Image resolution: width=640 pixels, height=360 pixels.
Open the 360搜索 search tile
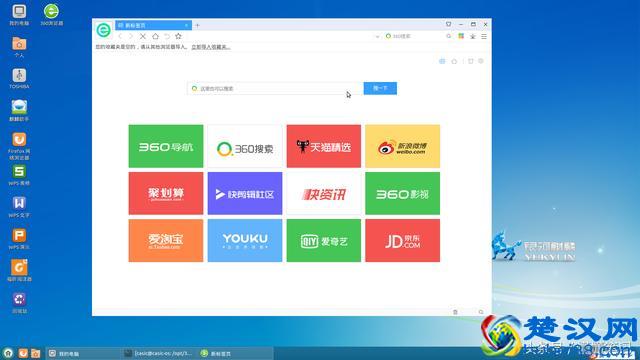[x=245, y=146]
